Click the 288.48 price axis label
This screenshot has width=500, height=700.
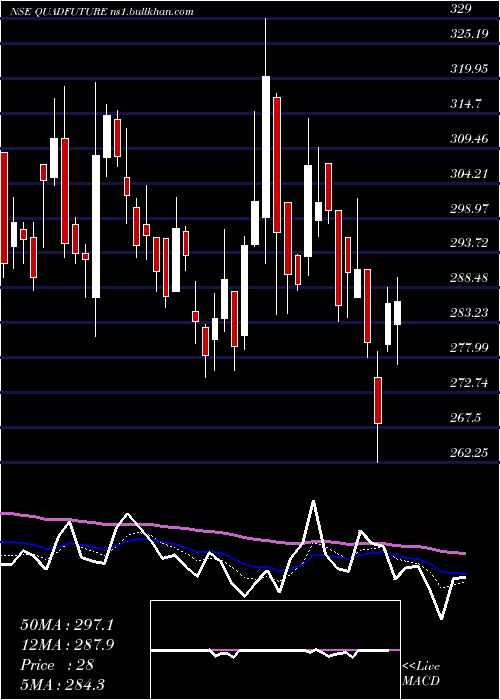(x=469, y=278)
